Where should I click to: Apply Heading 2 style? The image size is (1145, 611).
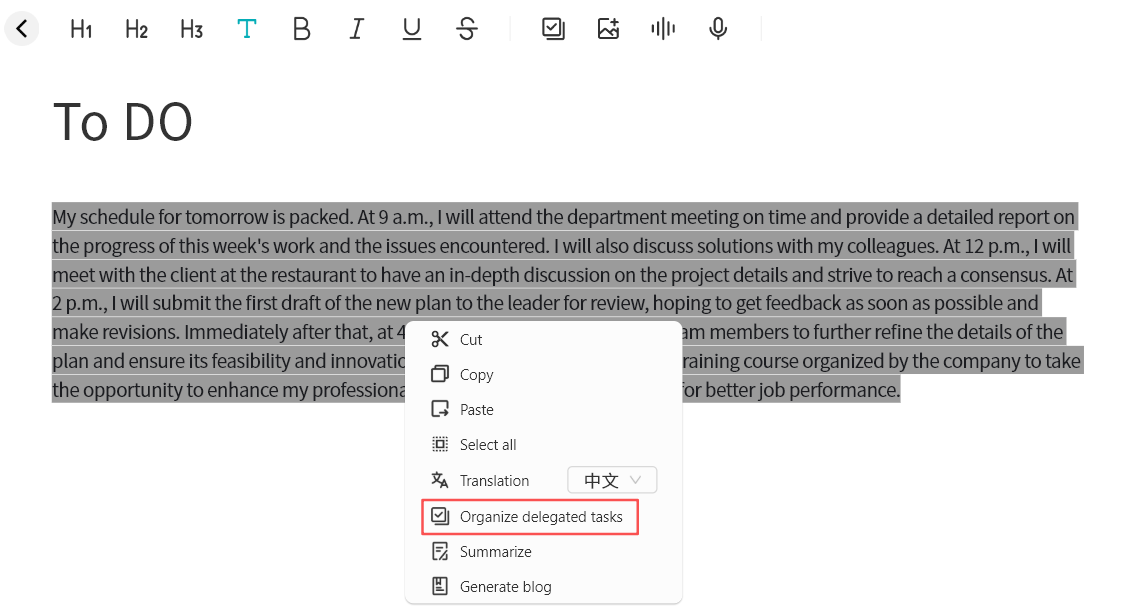(x=136, y=29)
